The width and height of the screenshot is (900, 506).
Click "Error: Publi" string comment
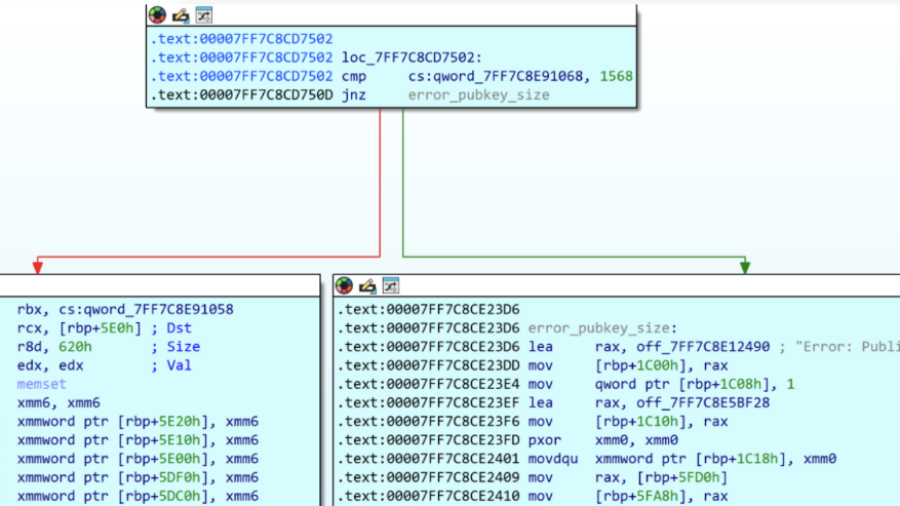click(847, 347)
